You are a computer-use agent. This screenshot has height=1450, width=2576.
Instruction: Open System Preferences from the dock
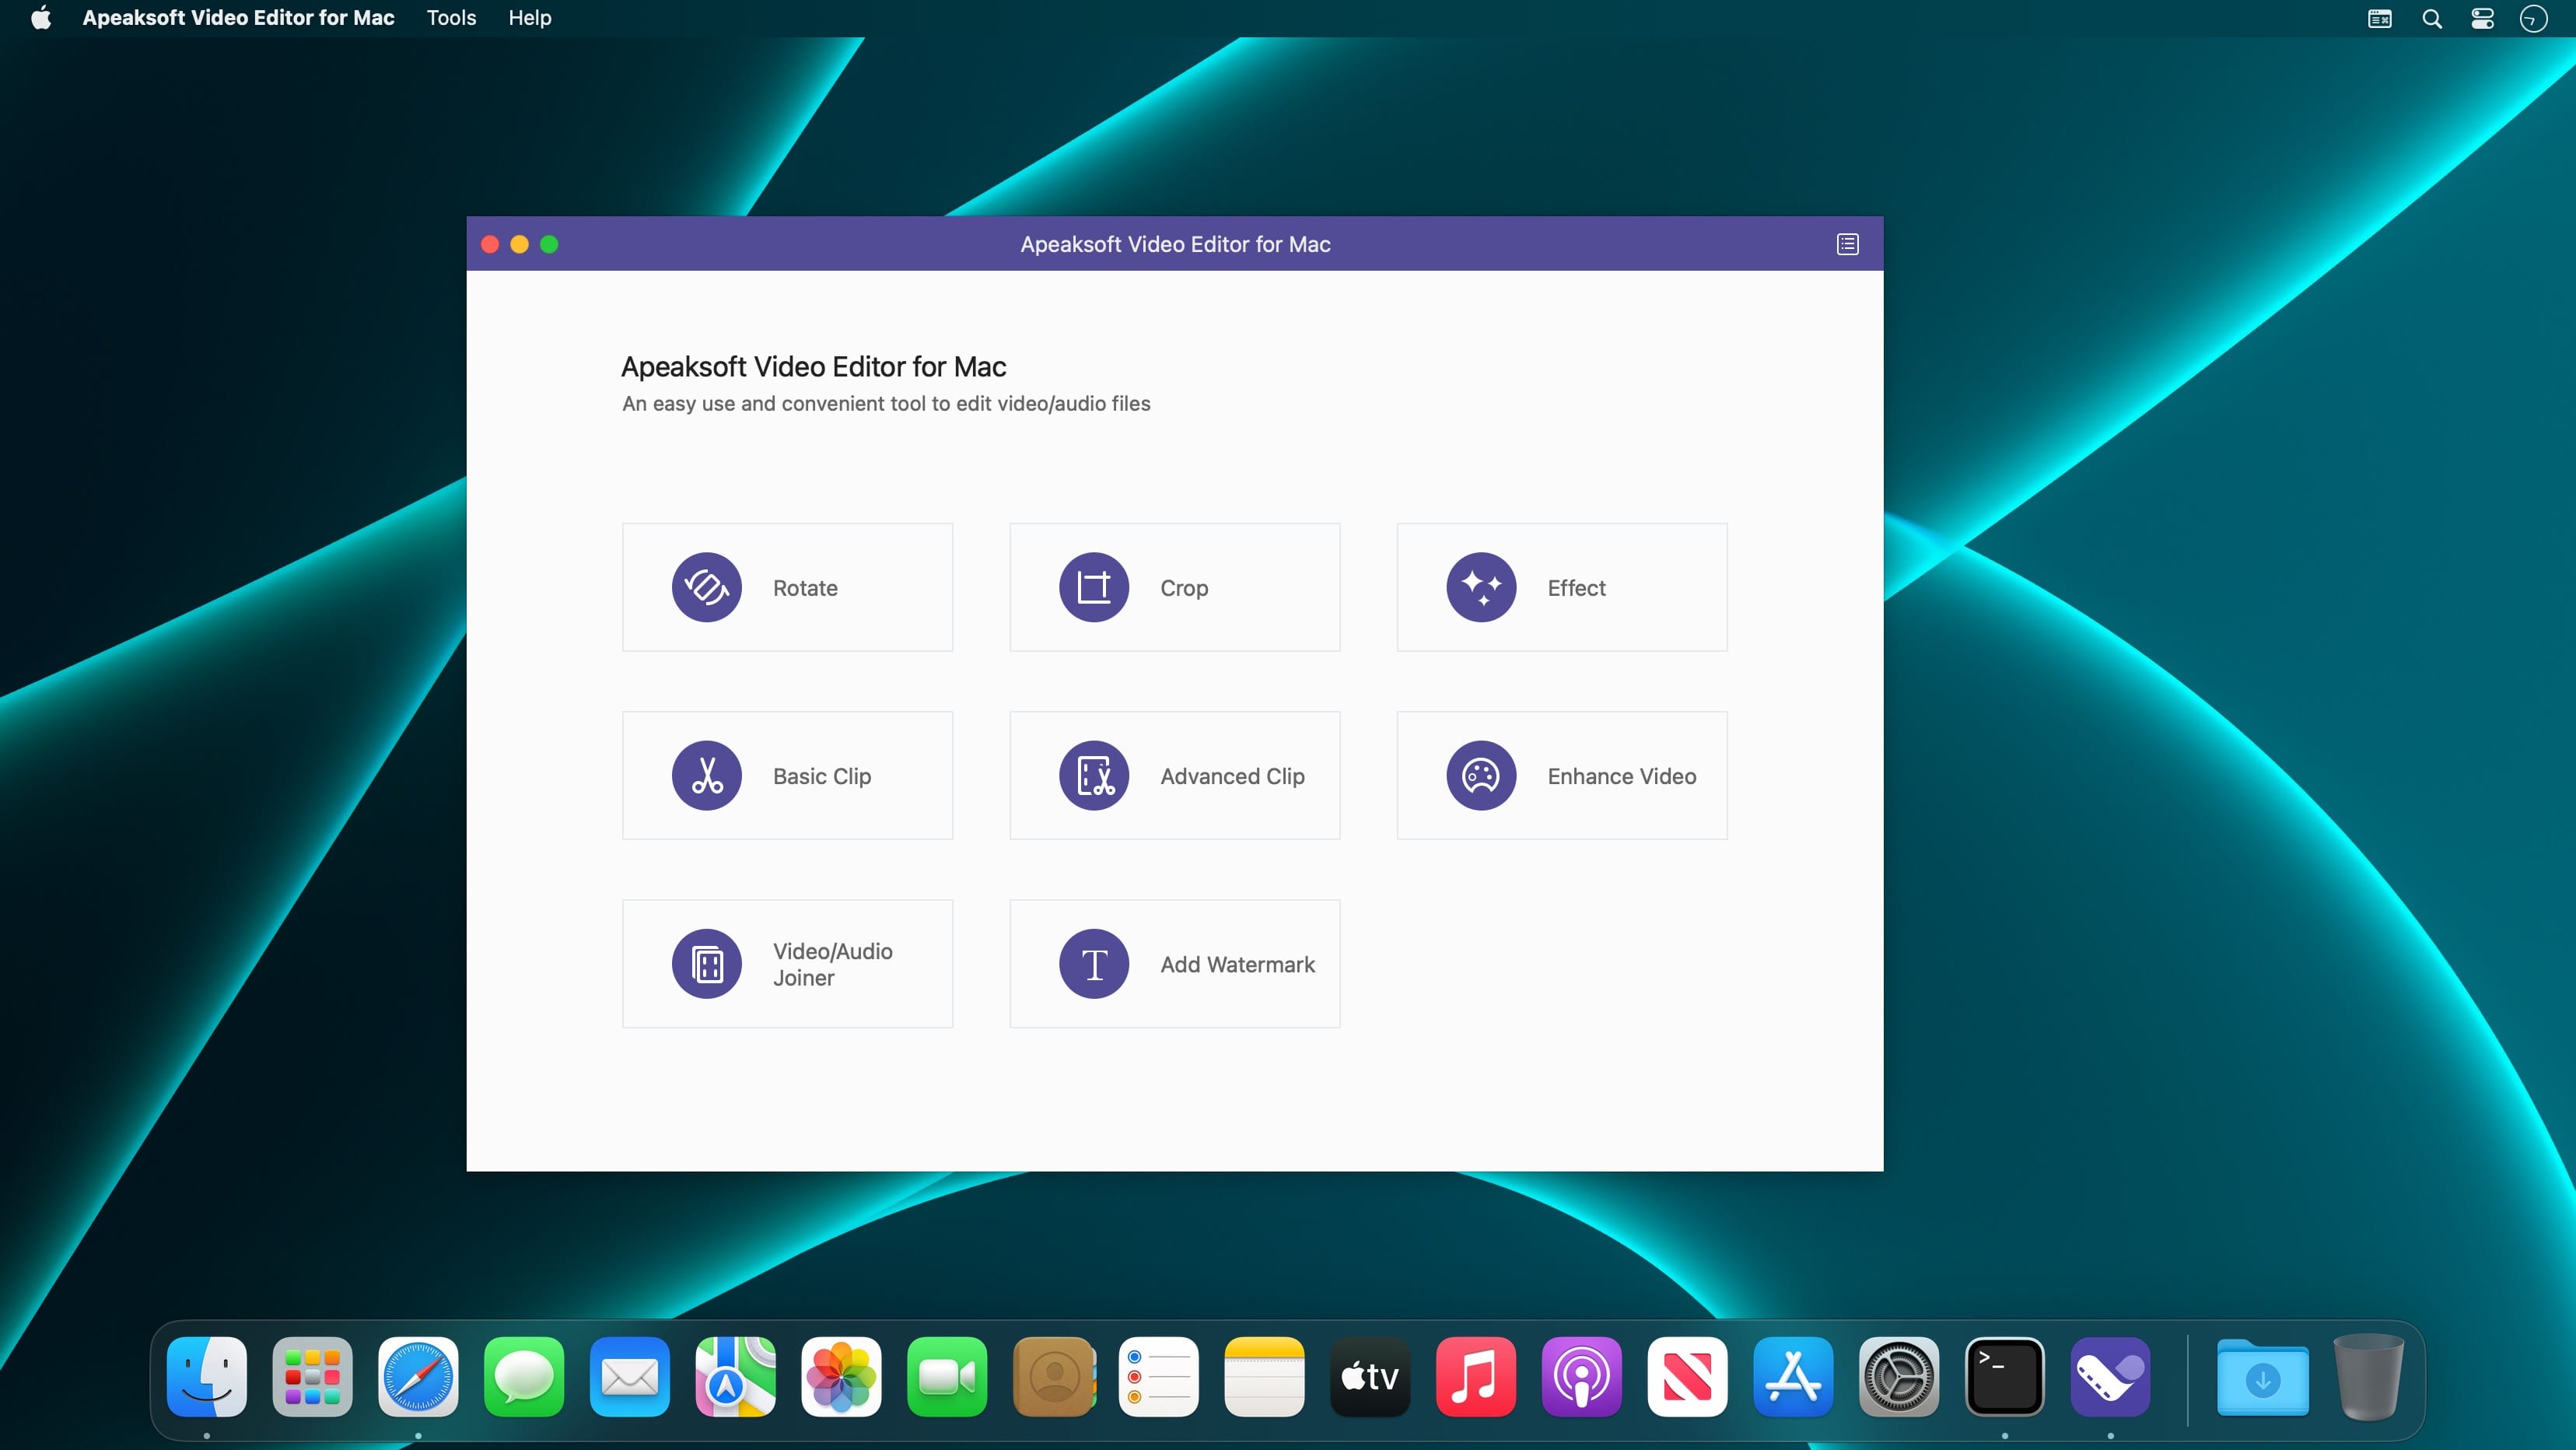coord(1898,1377)
